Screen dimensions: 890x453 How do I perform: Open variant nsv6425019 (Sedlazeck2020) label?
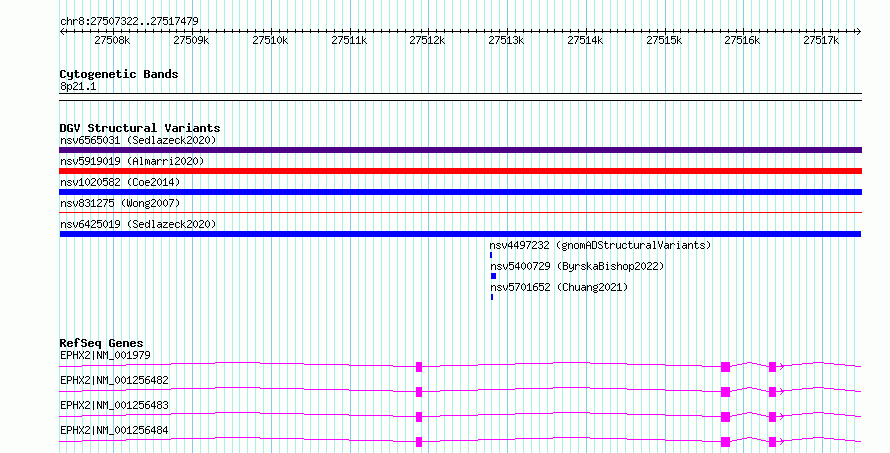tap(138, 224)
